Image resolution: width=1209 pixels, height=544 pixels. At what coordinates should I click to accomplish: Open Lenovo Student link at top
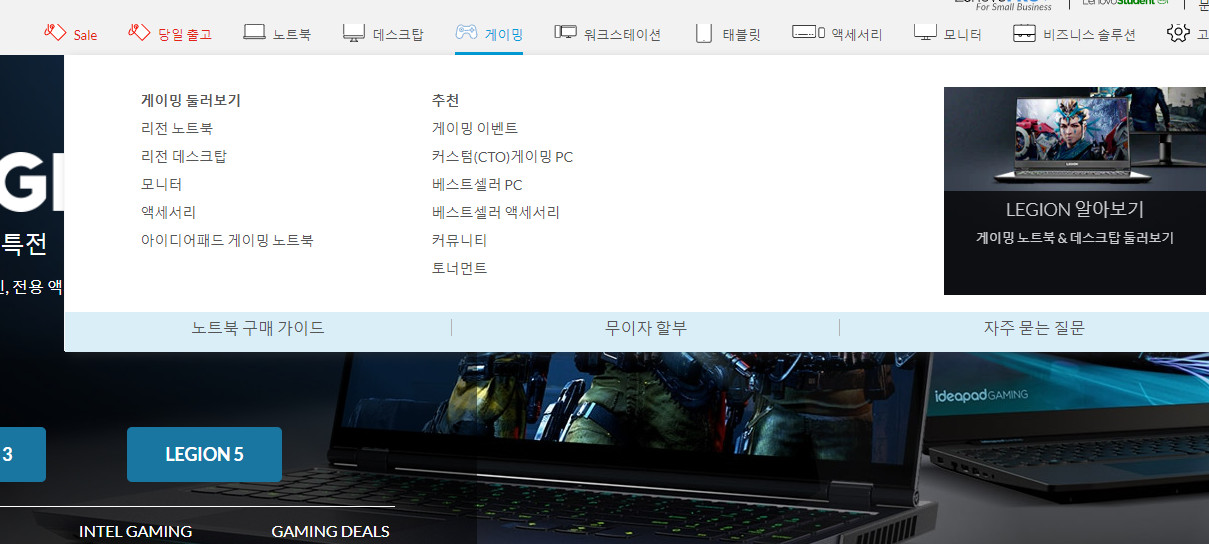[1125, 3]
